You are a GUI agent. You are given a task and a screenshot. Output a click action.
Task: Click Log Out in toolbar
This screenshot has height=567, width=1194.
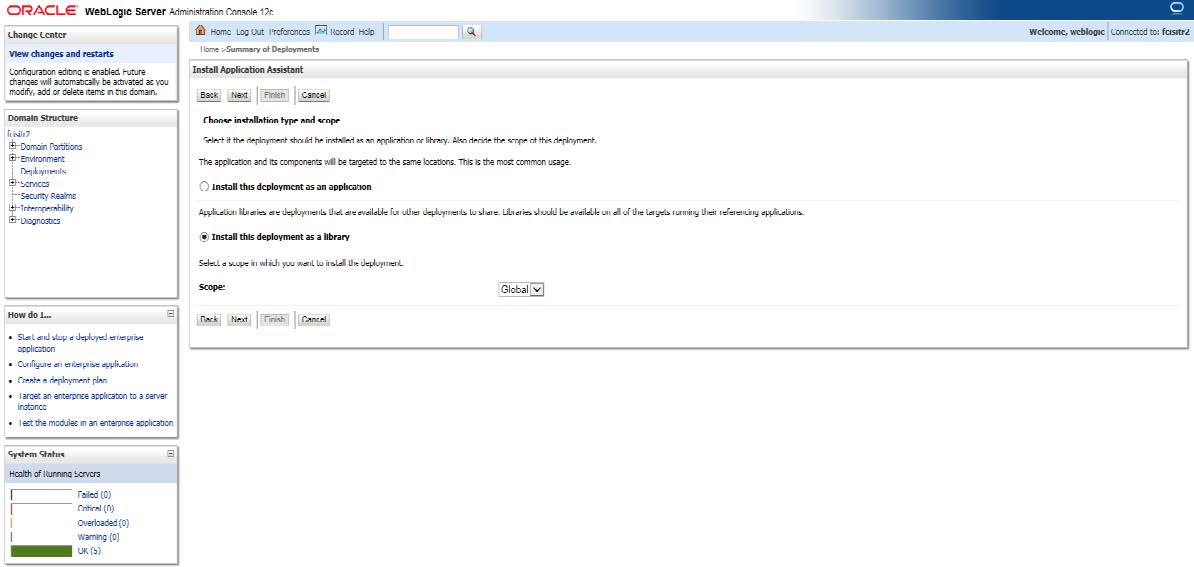click(250, 32)
